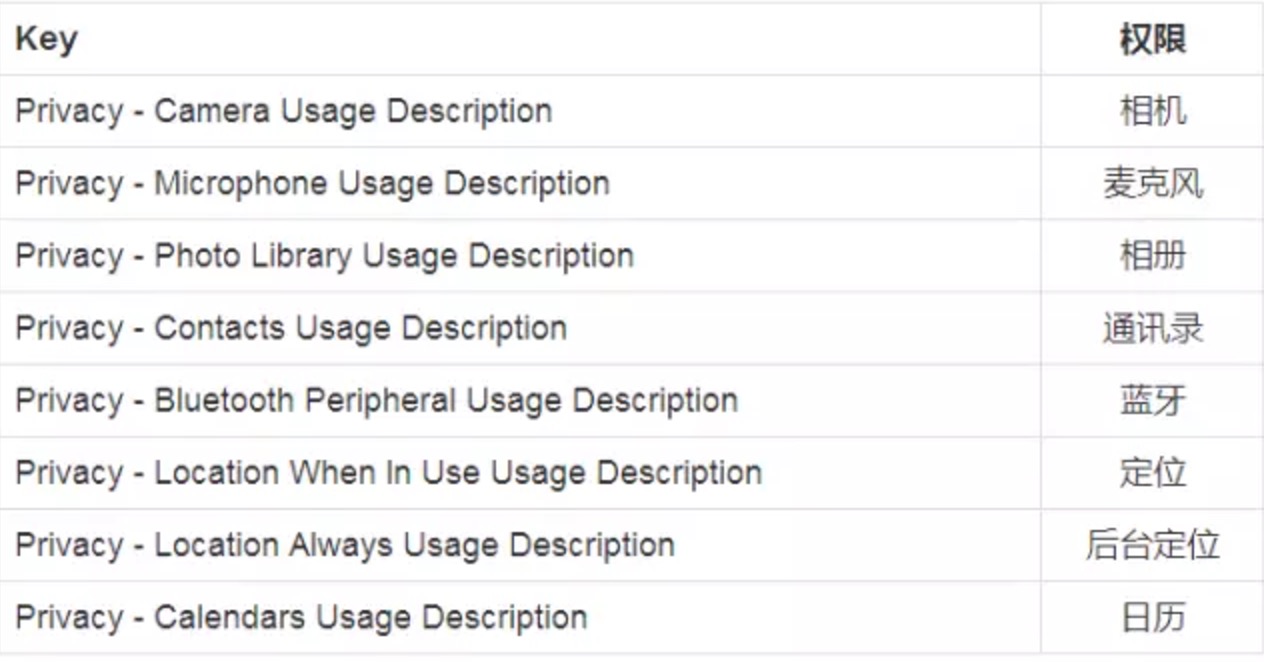Click the 后台定位 permission cell
The height and width of the screenshot is (662, 1264).
(1152, 545)
